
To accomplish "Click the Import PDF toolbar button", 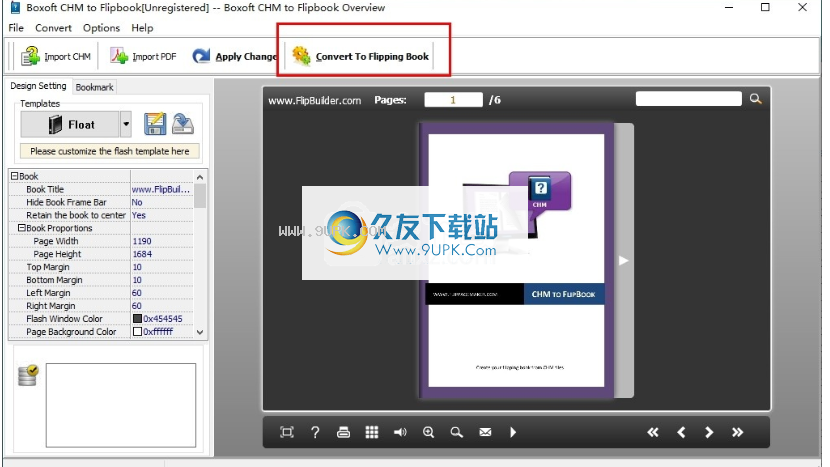I will (143, 56).
